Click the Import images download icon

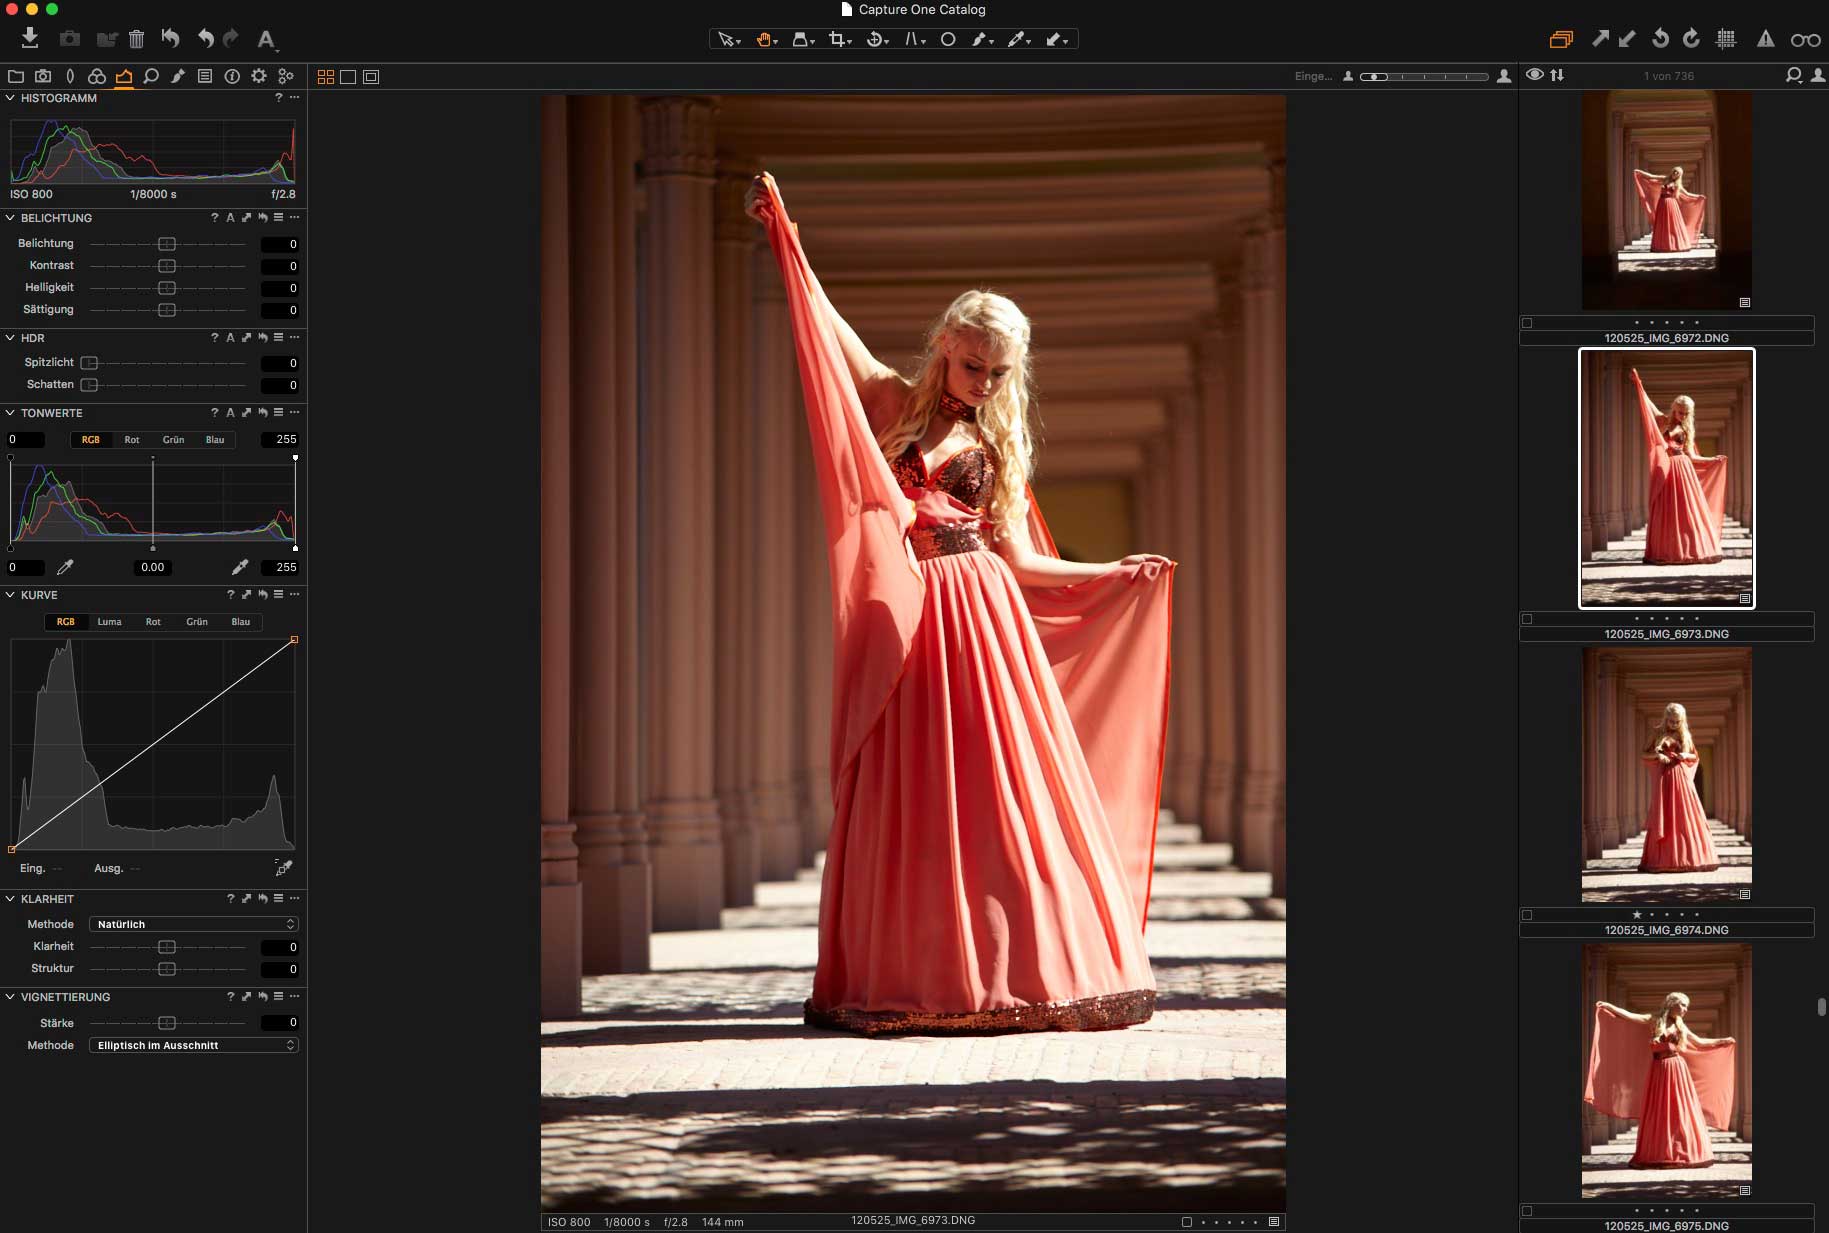[30, 38]
